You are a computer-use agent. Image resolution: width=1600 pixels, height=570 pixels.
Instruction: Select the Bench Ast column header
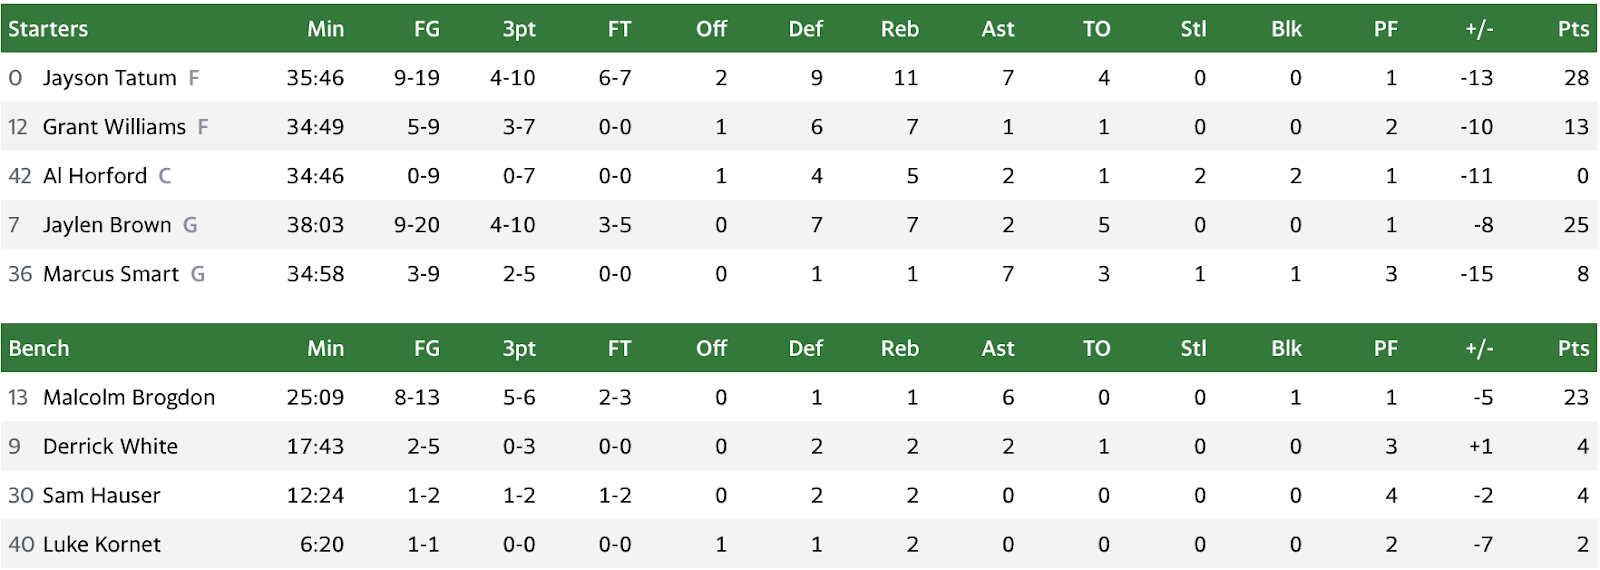tap(997, 348)
